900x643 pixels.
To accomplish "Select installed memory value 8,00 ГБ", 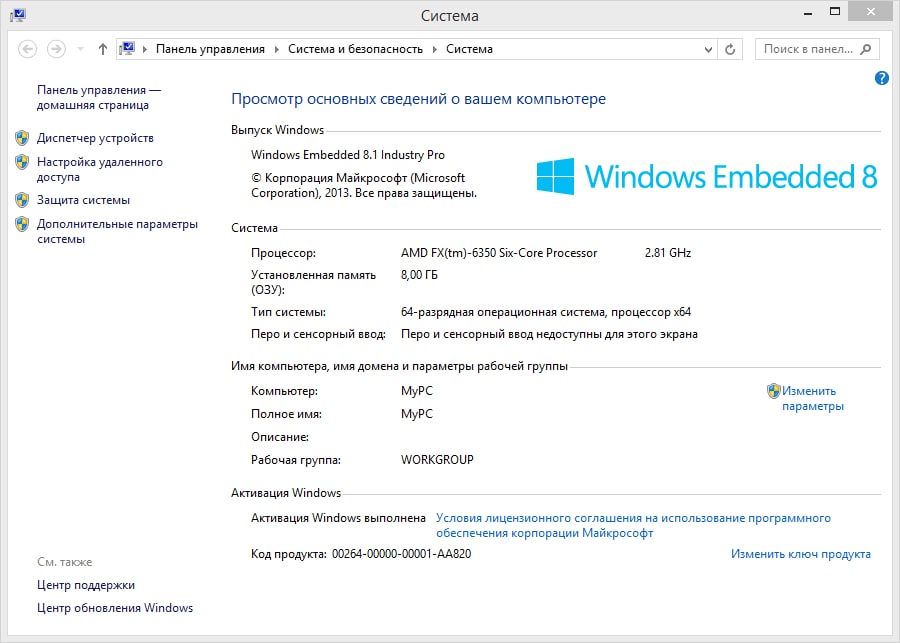I will click(419, 275).
